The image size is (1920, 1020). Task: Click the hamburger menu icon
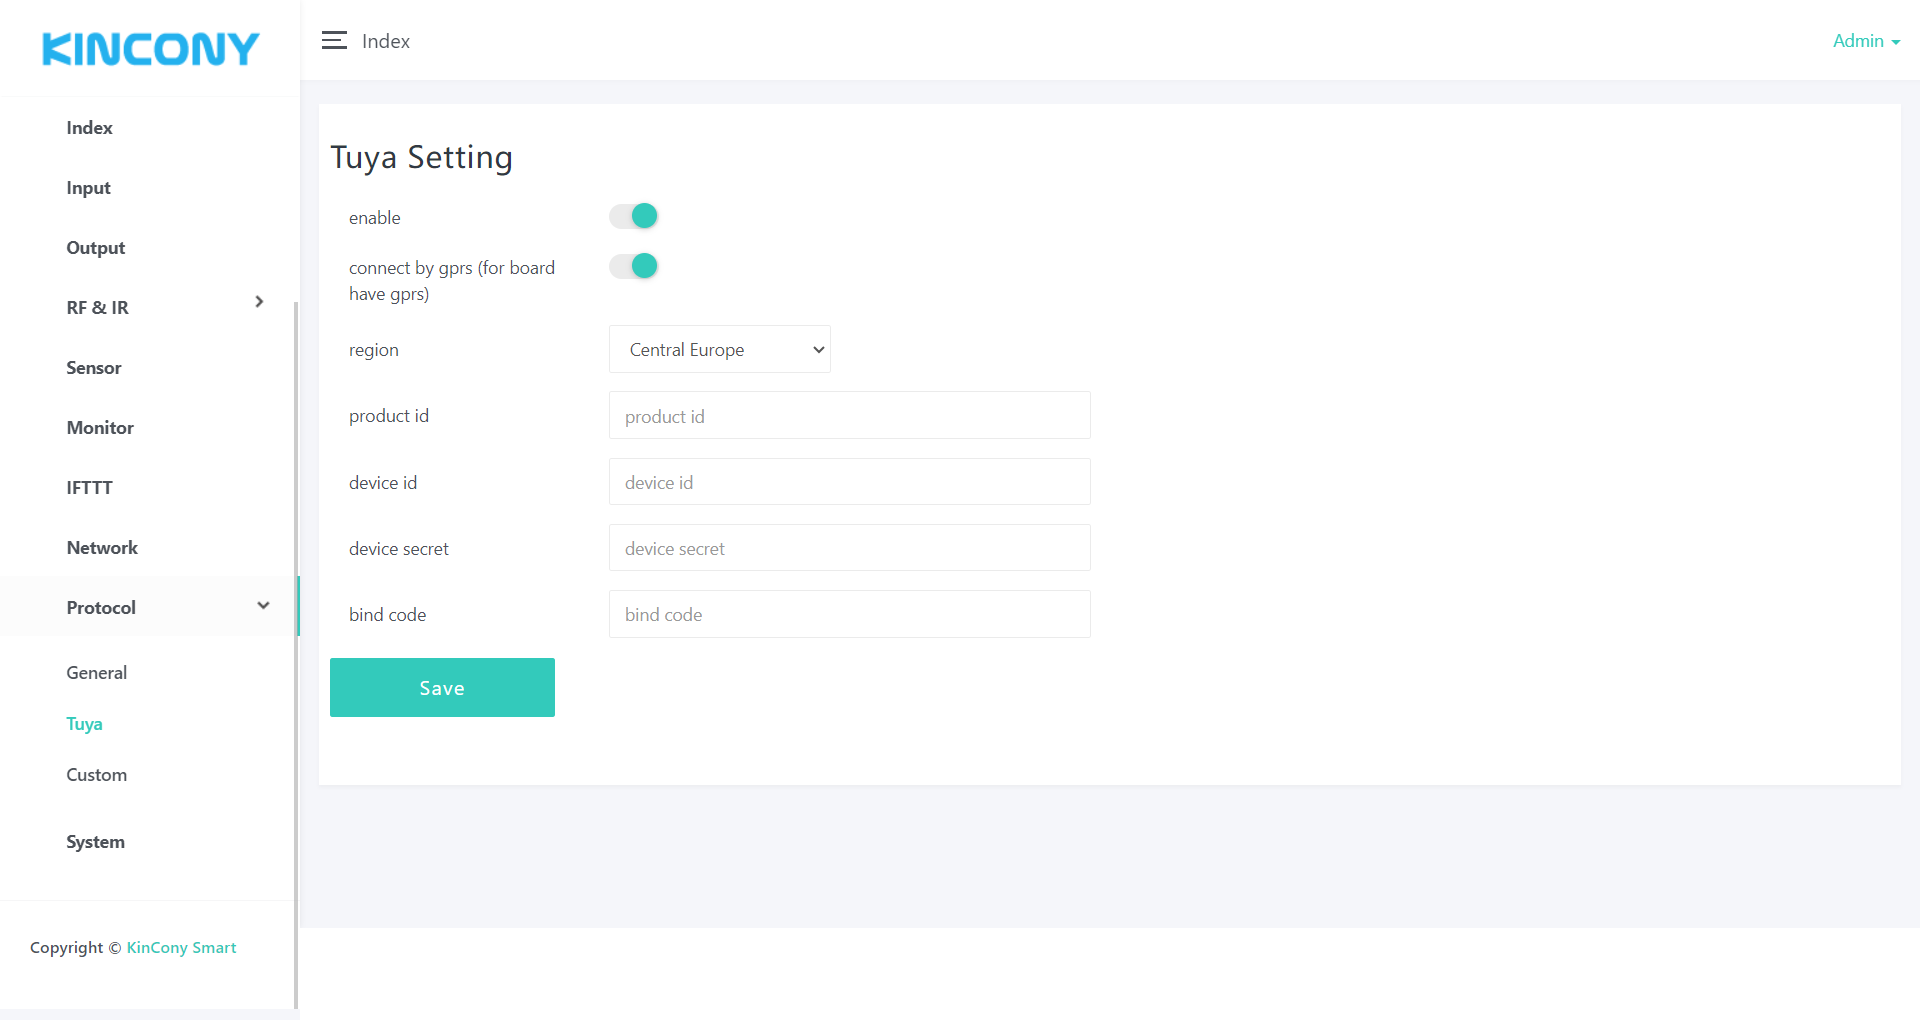click(x=334, y=41)
